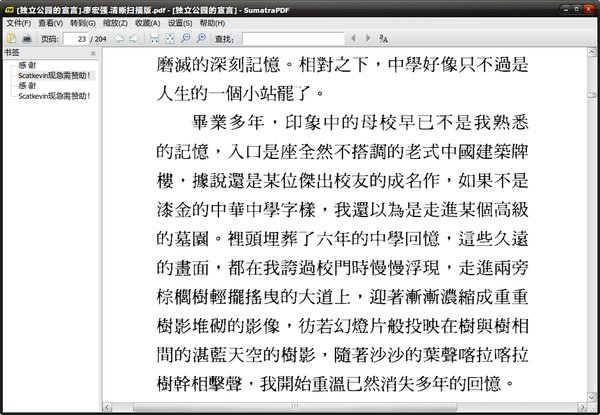This screenshot has height=415, width=600.
Task: Click the printer icon in the toolbar
Action: (27, 38)
